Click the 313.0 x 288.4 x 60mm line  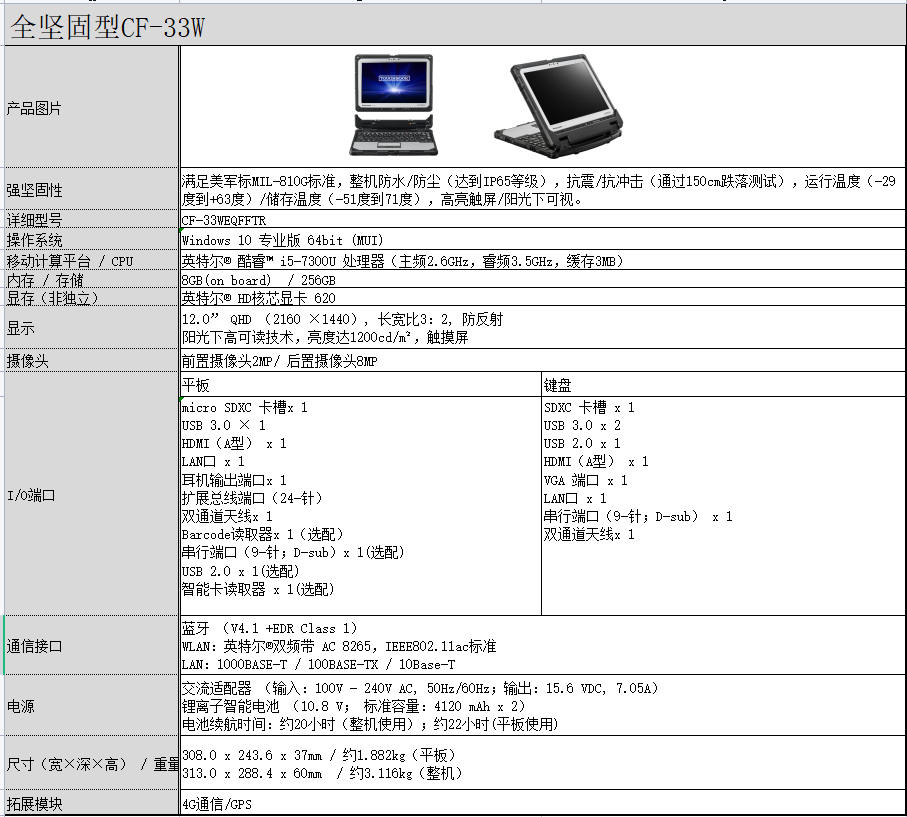coord(322,773)
